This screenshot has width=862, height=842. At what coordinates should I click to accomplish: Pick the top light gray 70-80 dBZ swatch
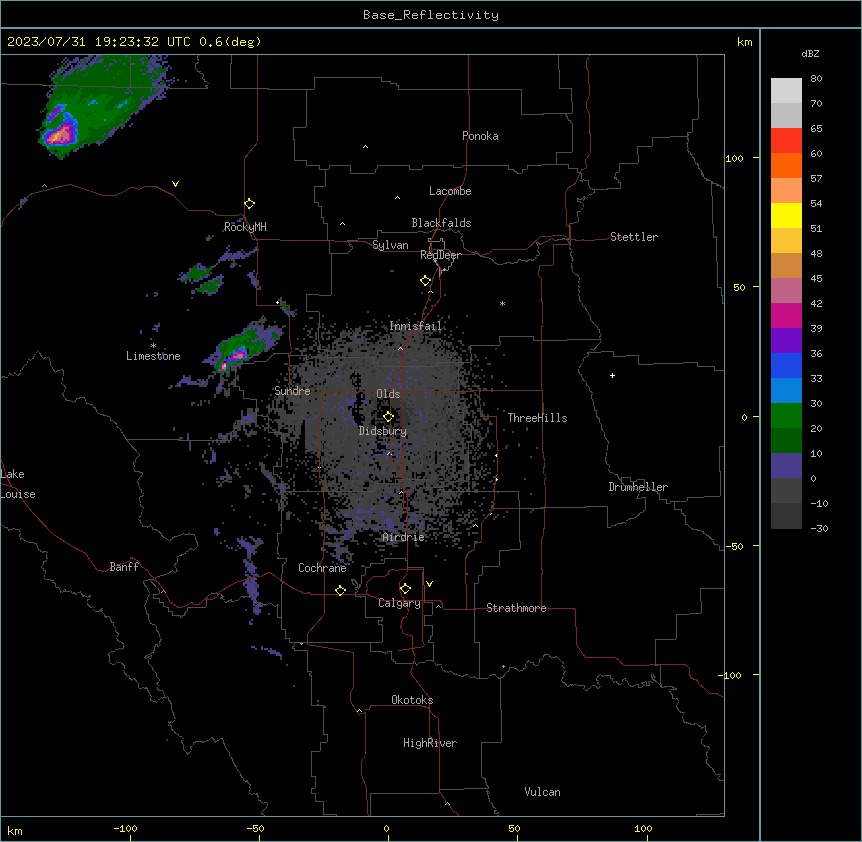click(x=786, y=91)
